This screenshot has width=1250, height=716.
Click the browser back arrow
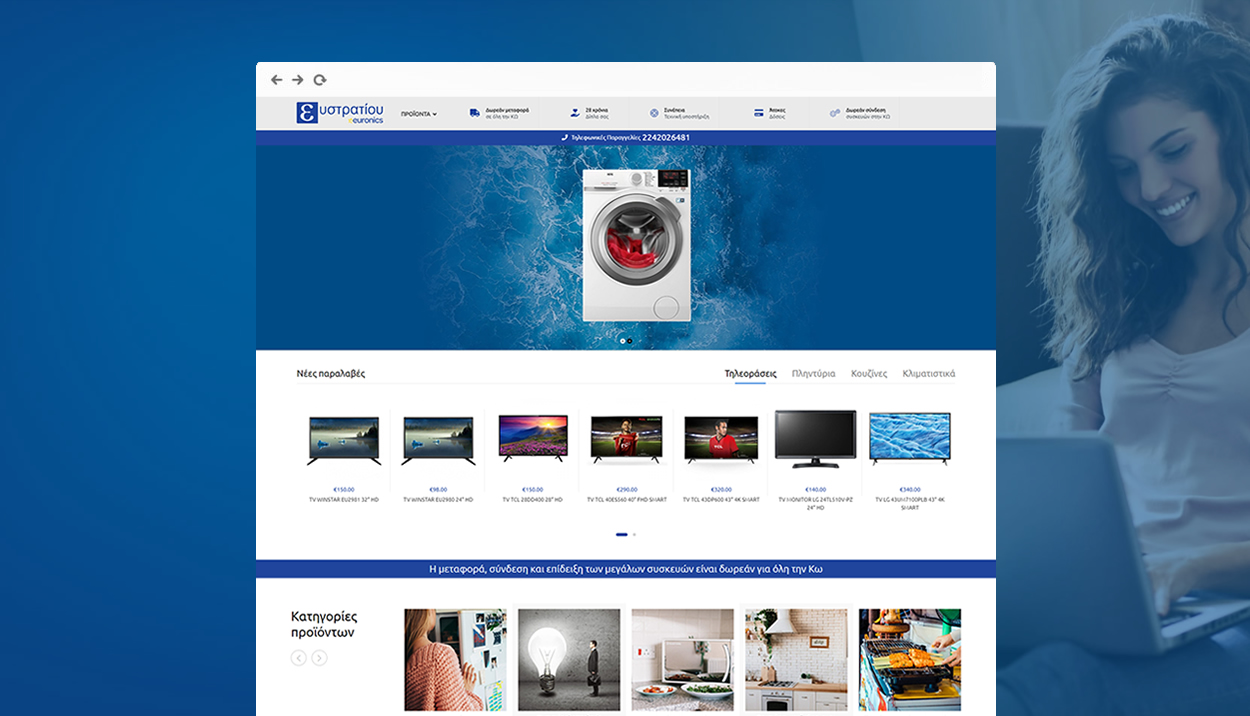(x=276, y=80)
